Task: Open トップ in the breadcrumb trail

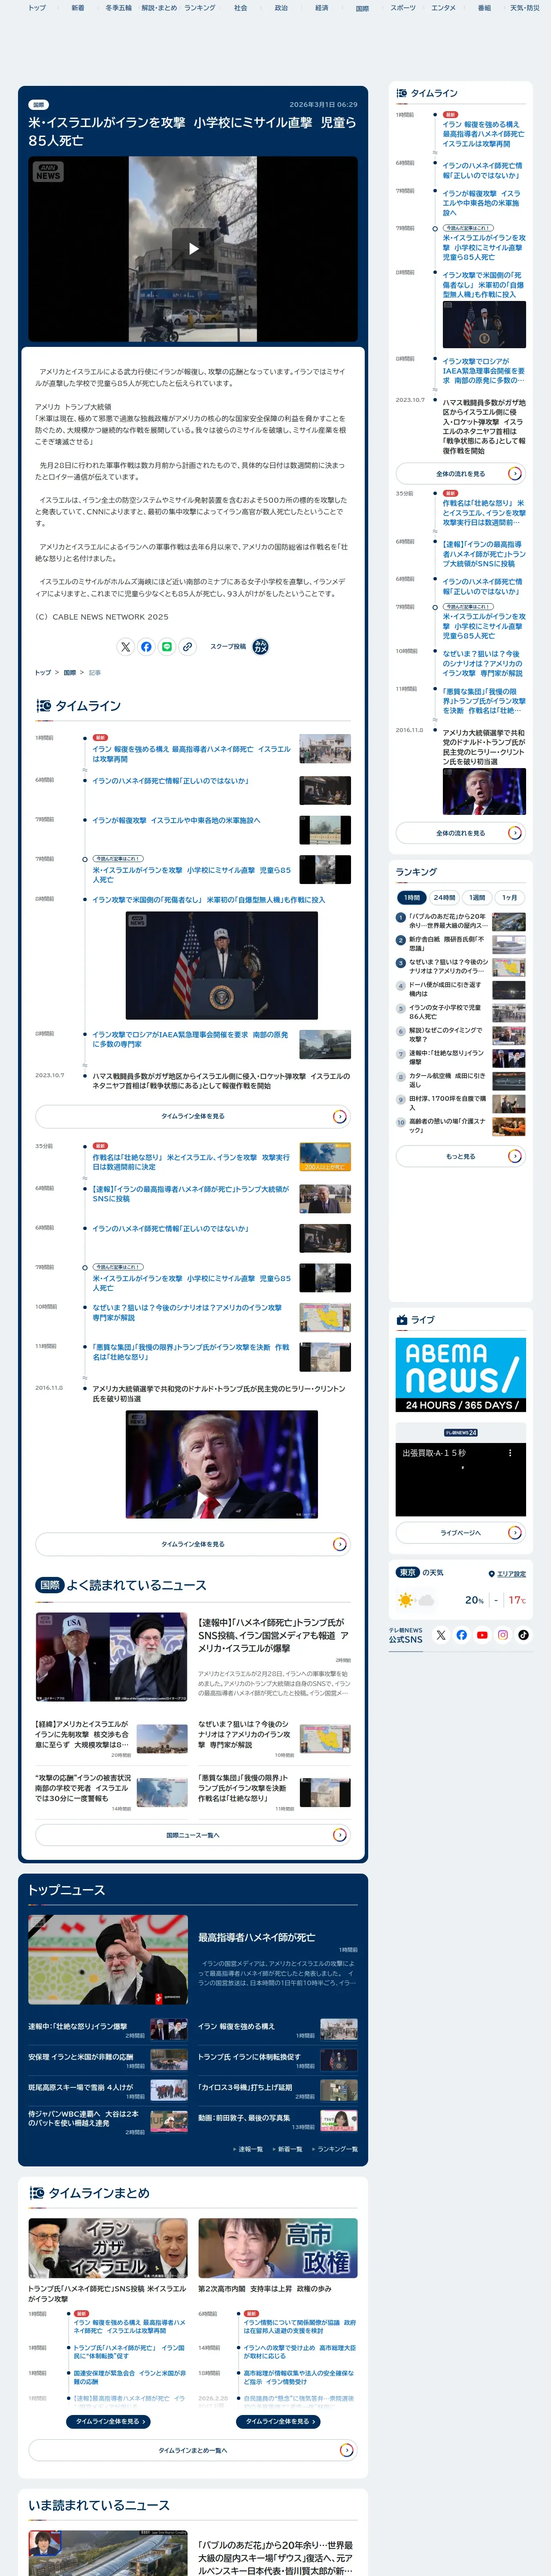Action: pyautogui.click(x=43, y=673)
